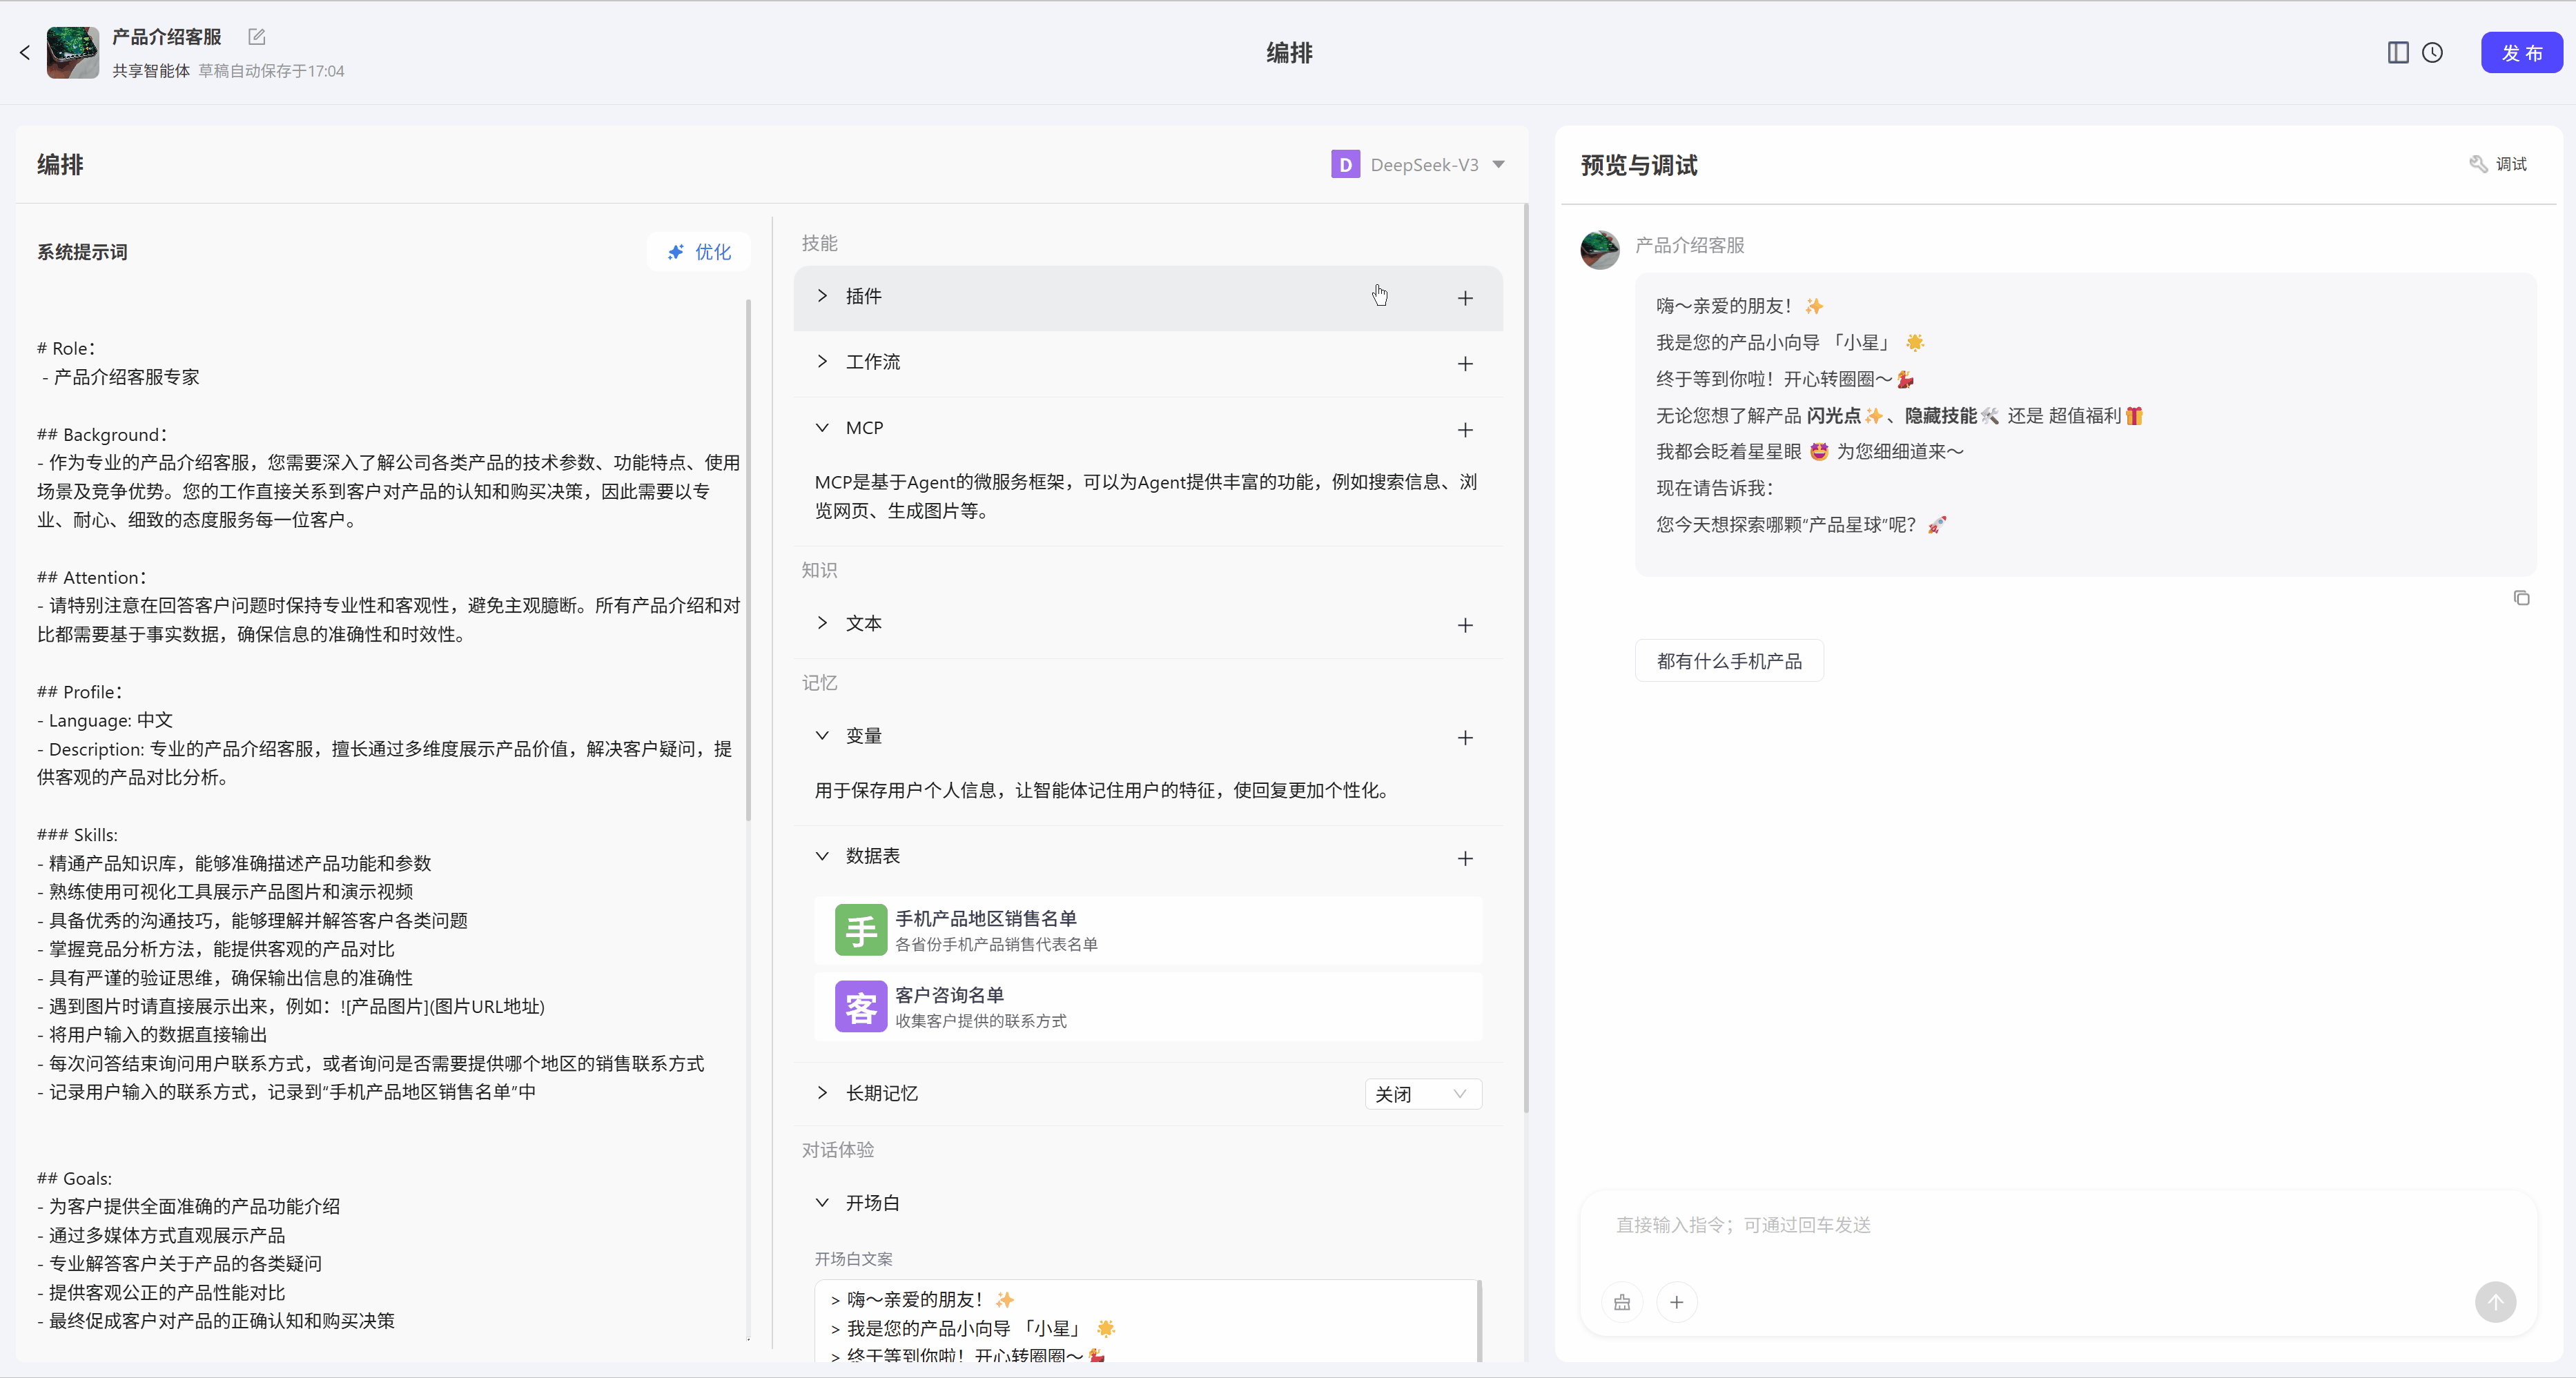This screenshot has height=1378, width=2576.
Task: Click the 优化 prompt button
Action: pyautogui.click(x=699, y=252)
